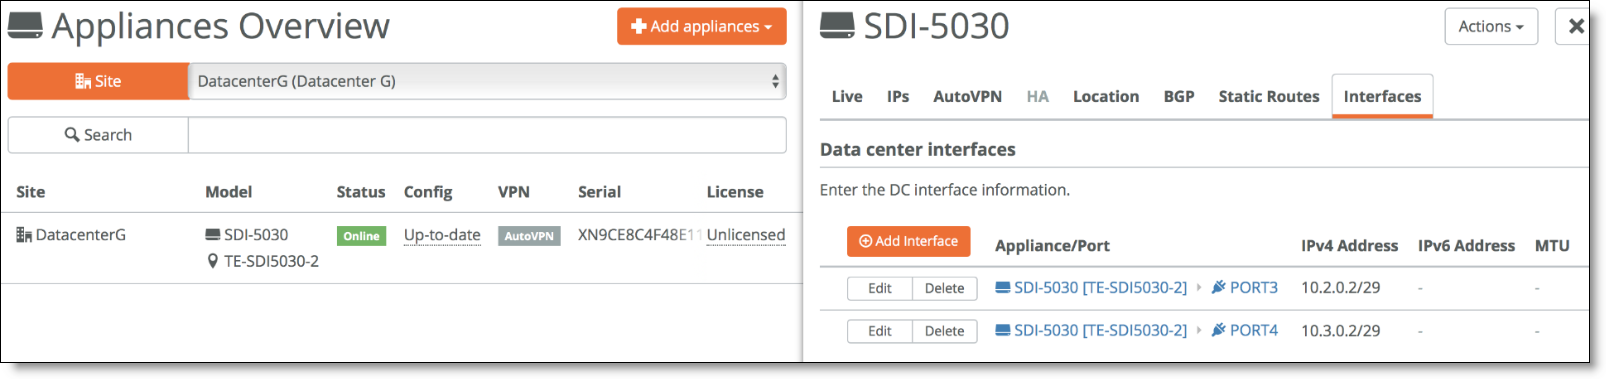The height and width of the screenshot is (379, 1606).
Task: Click the location pin icon beside TE-SDI5030-2
Action: [x=212, y=261]
